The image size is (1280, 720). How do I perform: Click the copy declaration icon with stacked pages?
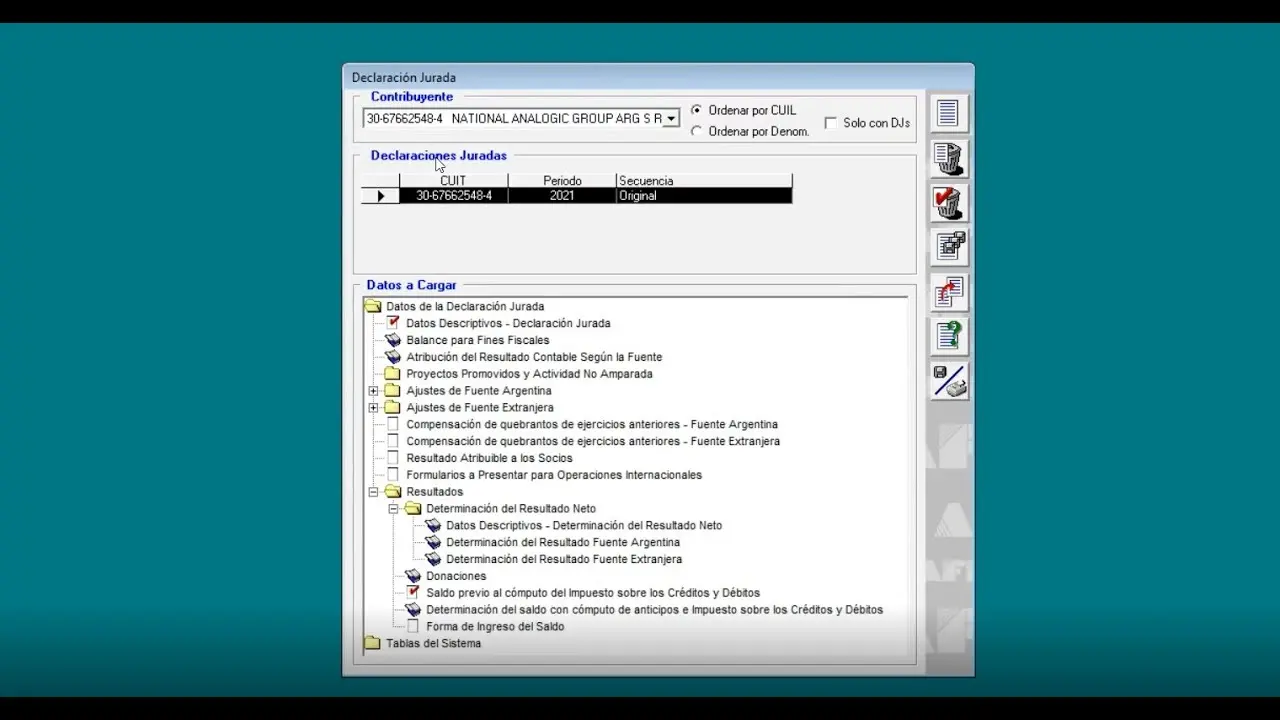pos(948,247)
